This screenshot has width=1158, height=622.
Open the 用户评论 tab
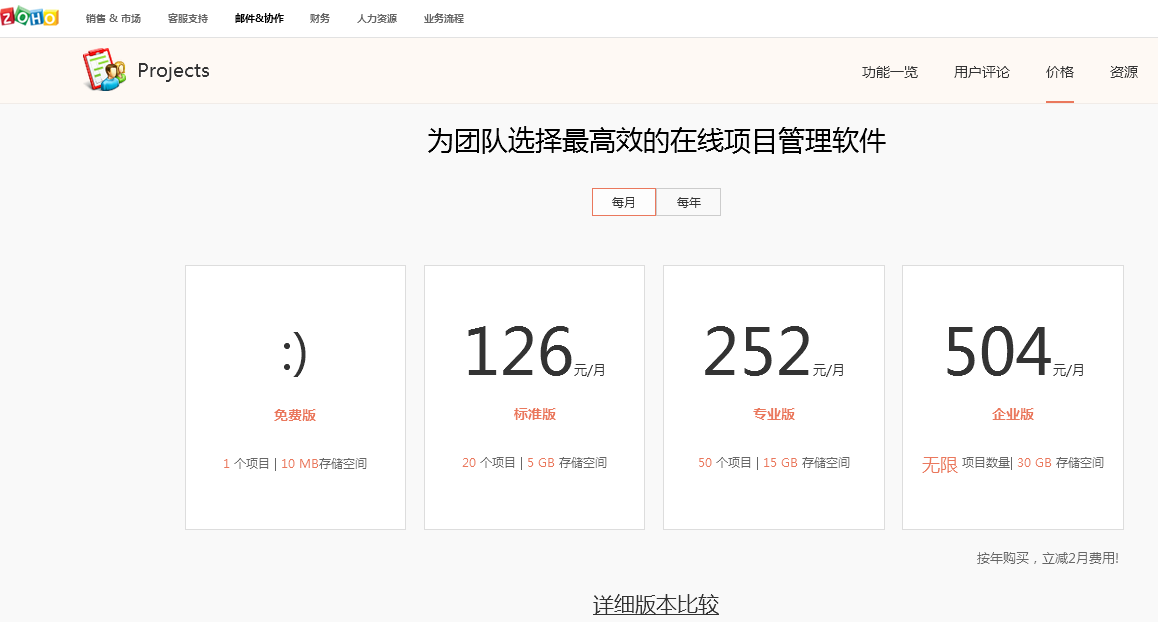click(982, 72)
